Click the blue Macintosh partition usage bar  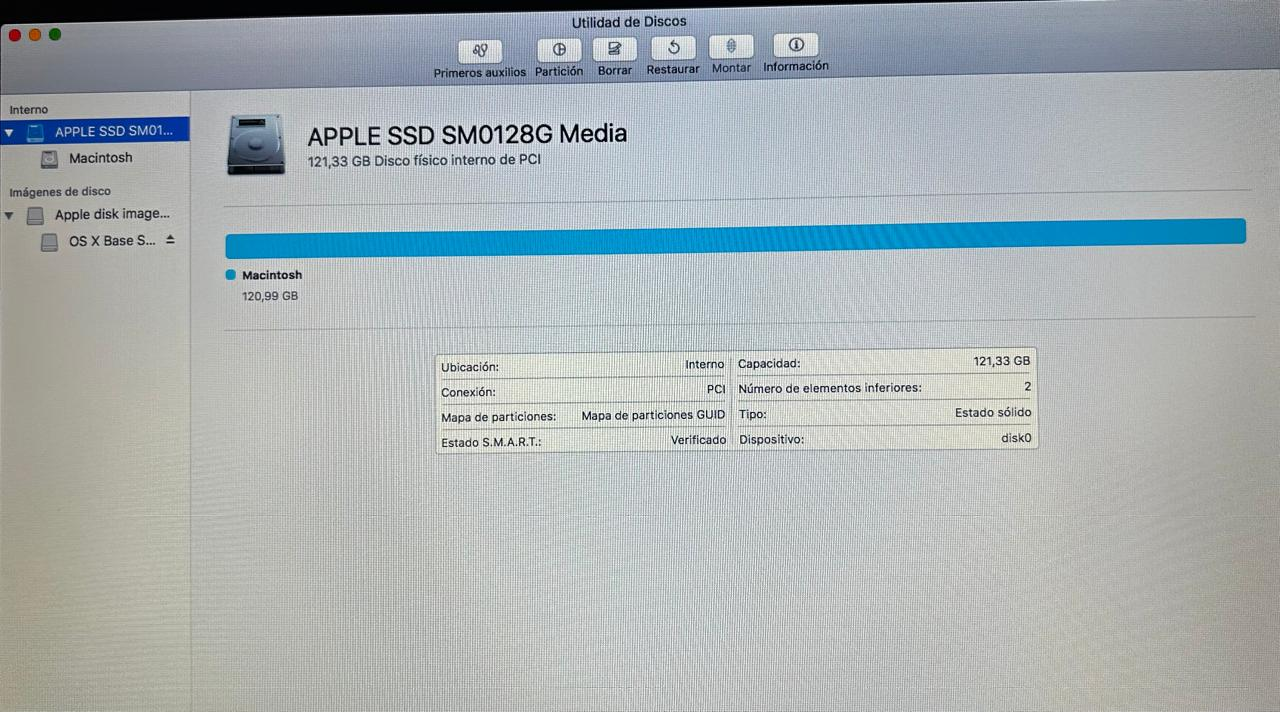[735, 238]
